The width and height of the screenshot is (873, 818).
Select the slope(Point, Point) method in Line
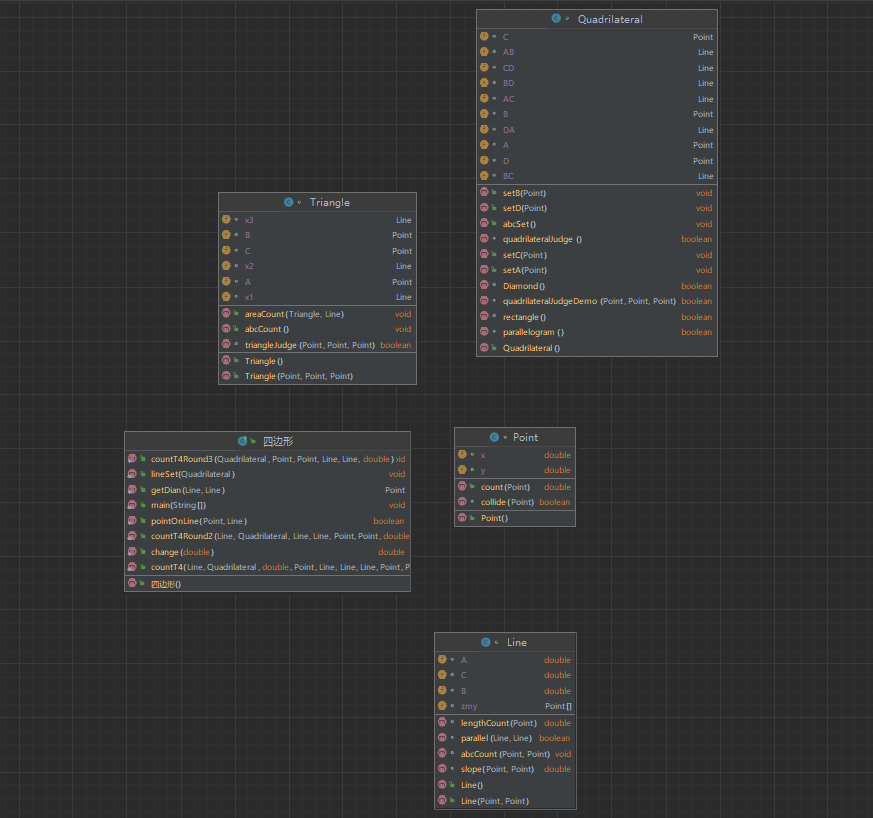pyautogui.click(x=497, y=769)
